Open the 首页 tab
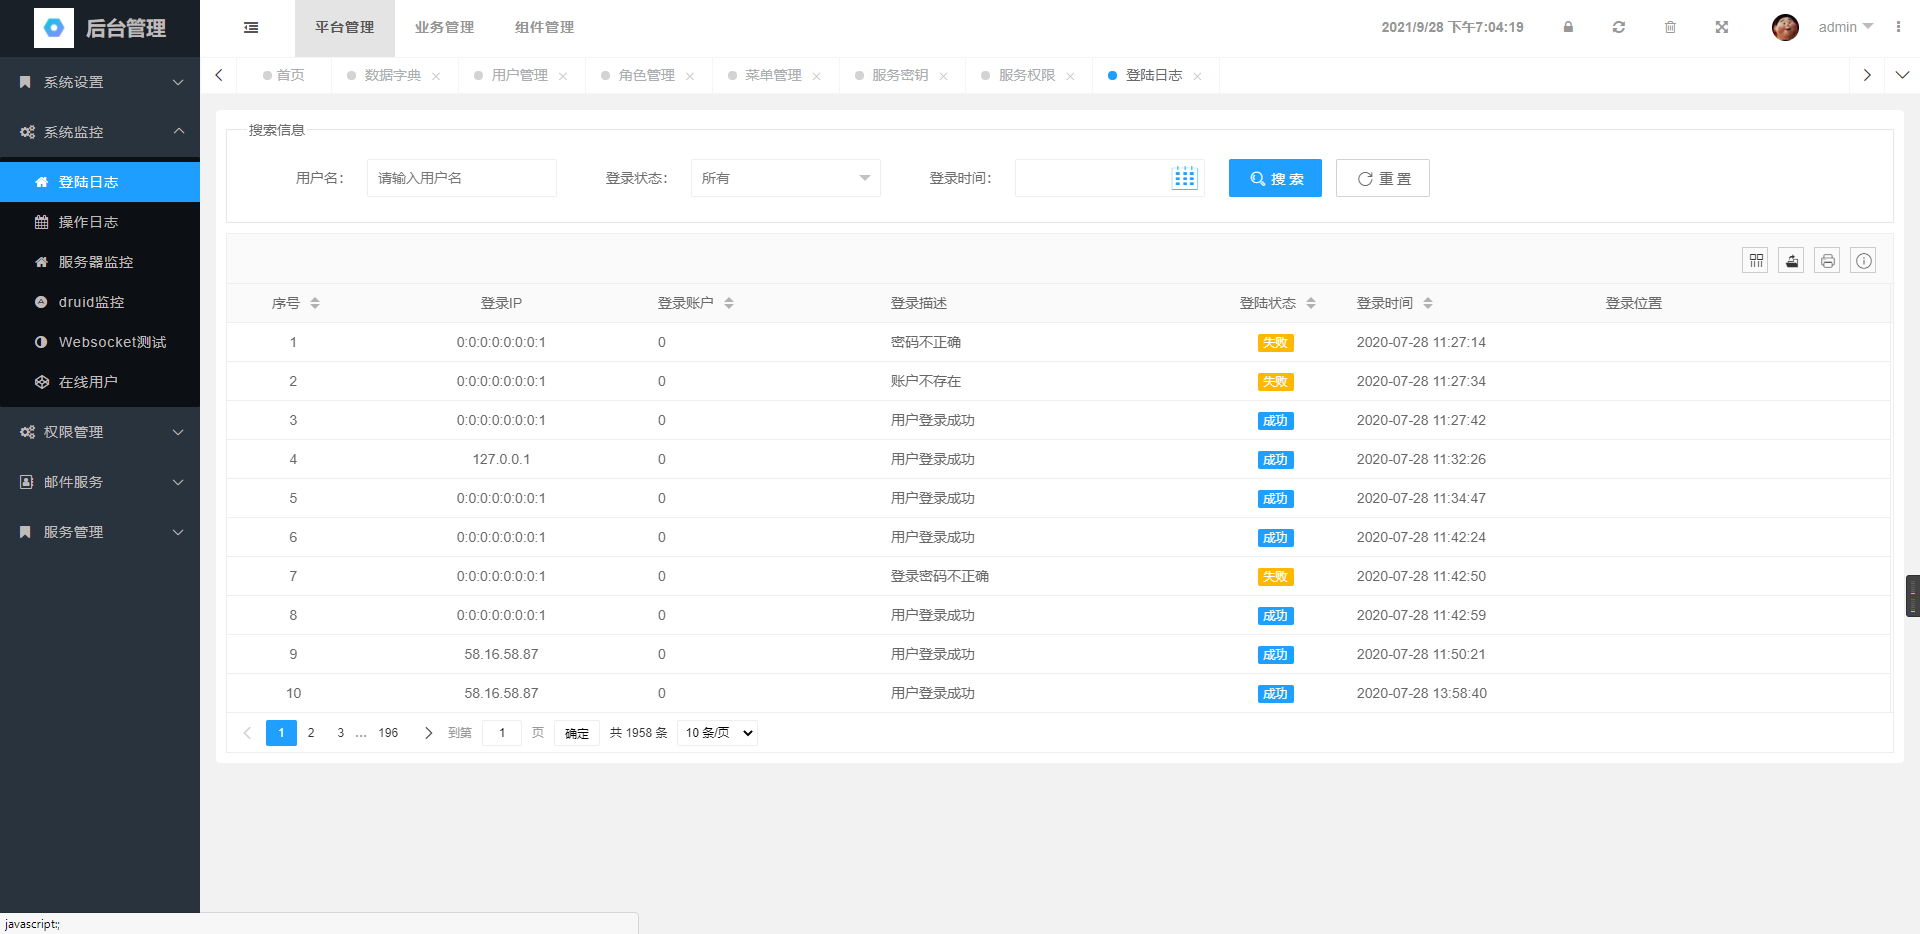The image size is (1920, 934). tap(284, 75)
